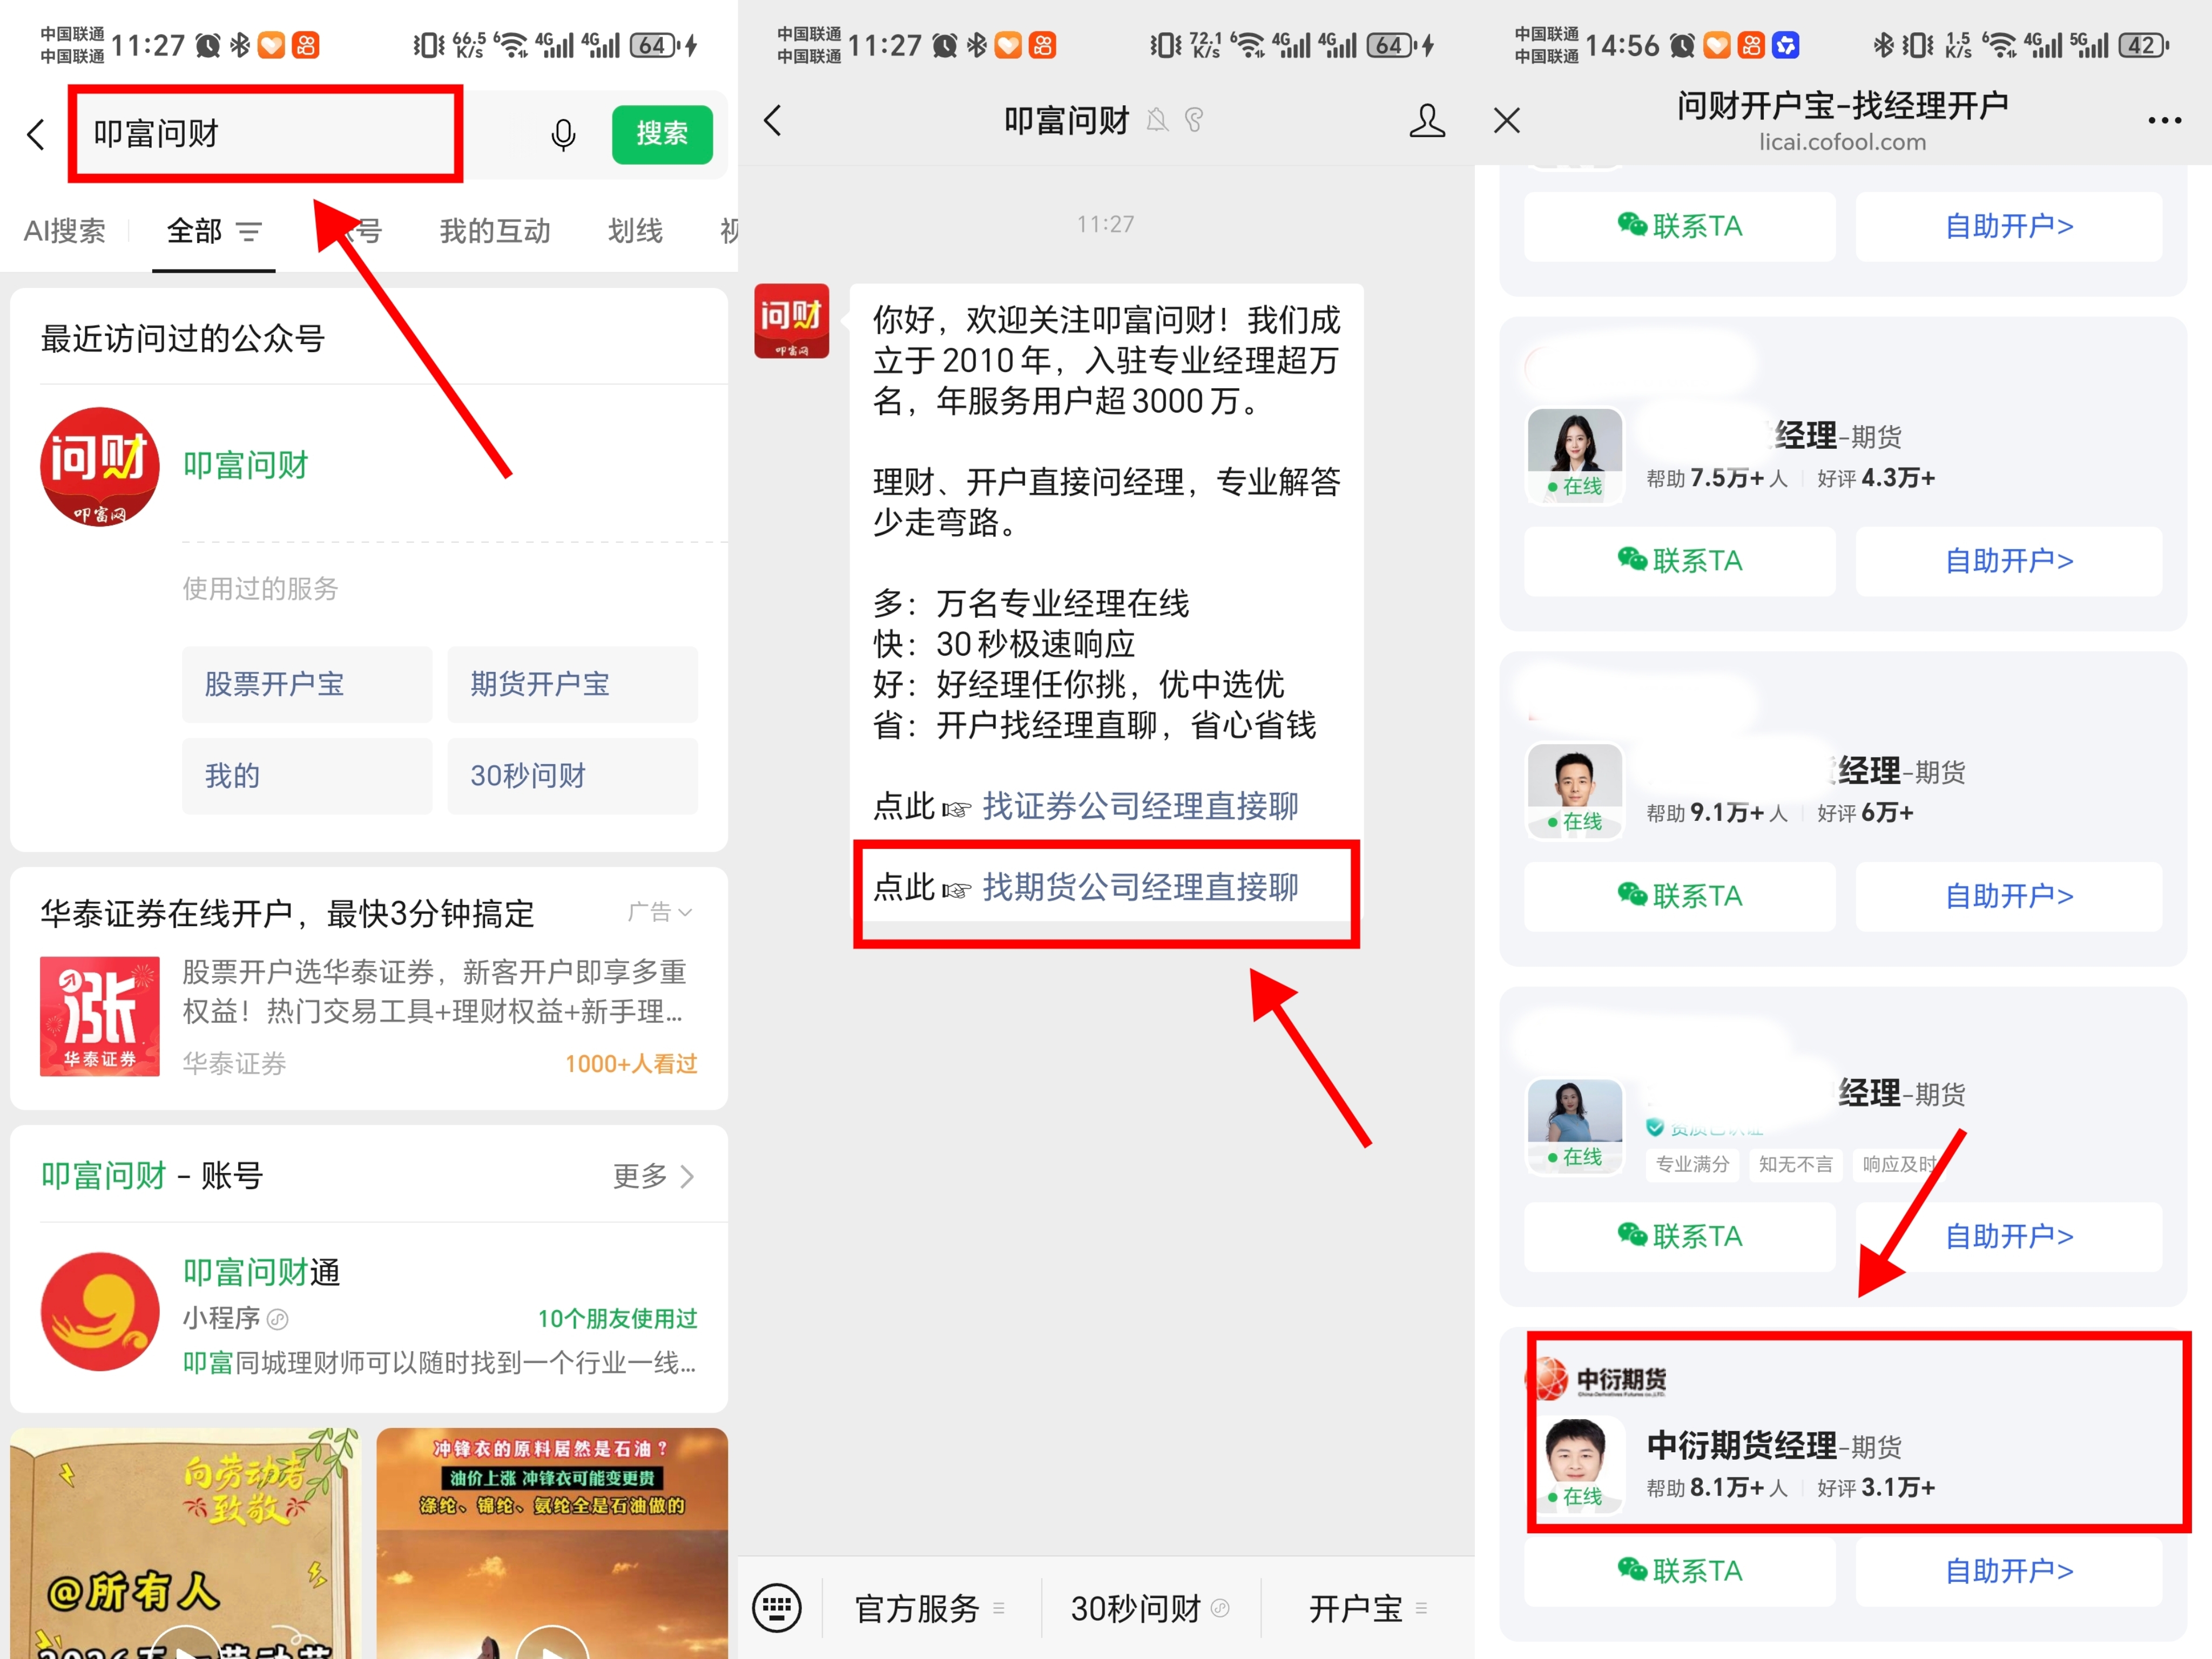Tap the battery indicator showing 42
Image resolution: width=2212 pixels, height=1659 pixels.
[2144, 45]
